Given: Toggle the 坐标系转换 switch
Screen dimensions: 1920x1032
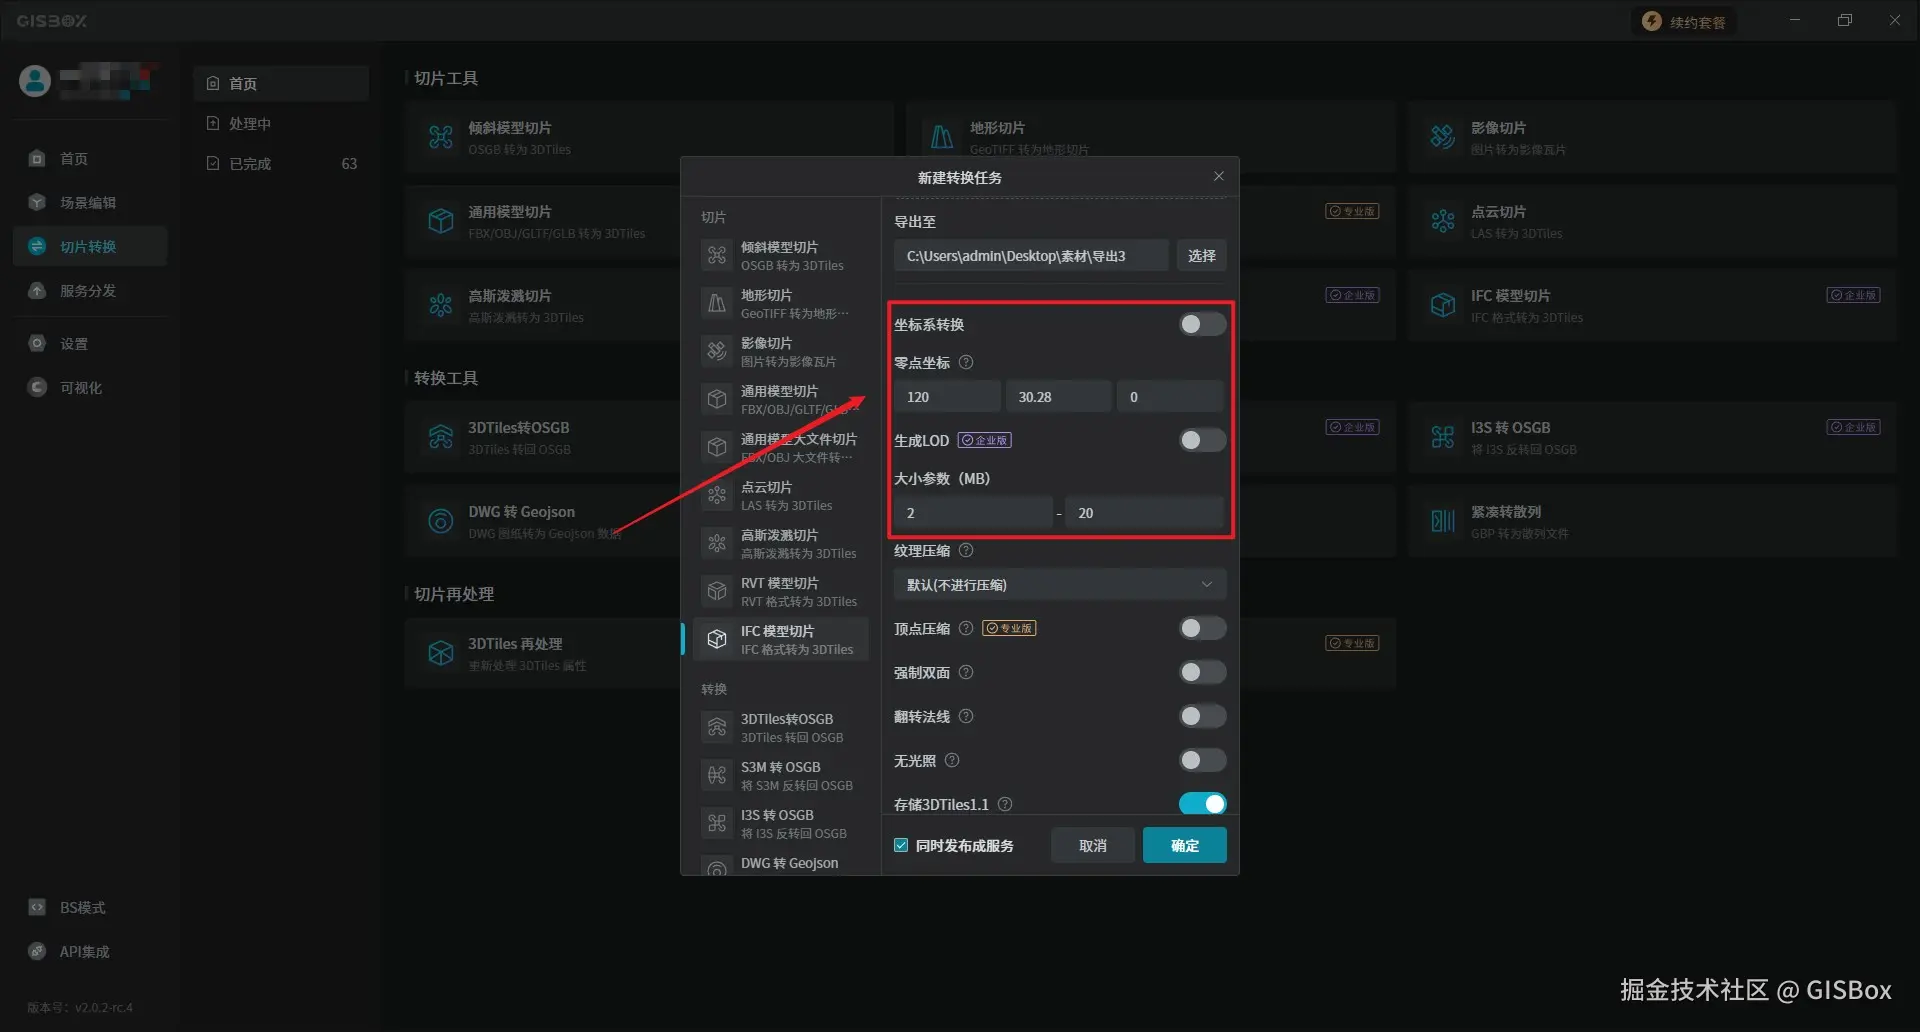Looking at the screenshot, I should pos(1202,324).
